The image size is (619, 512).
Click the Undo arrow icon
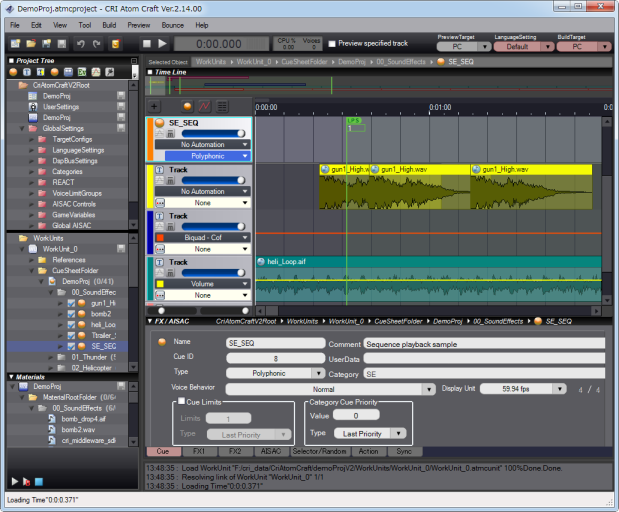[81, 44]
